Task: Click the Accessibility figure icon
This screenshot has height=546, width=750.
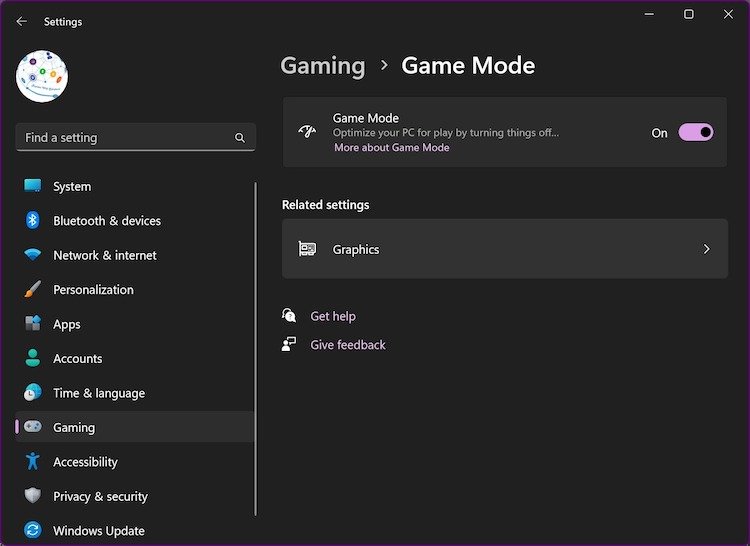Action: click(x=33, y=461)
